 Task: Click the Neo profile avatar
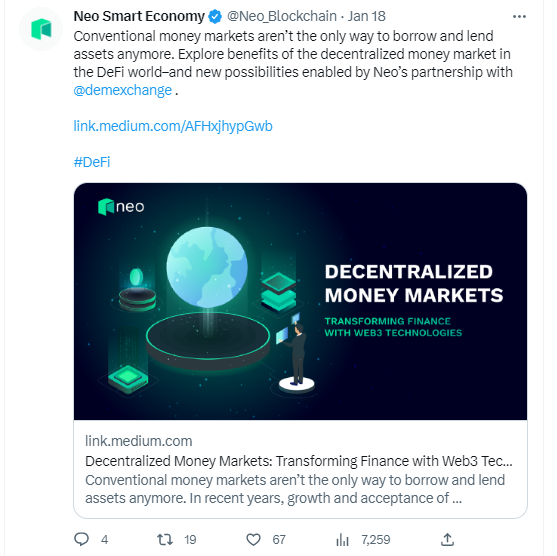pyautogui.click(x=41, y=29)
